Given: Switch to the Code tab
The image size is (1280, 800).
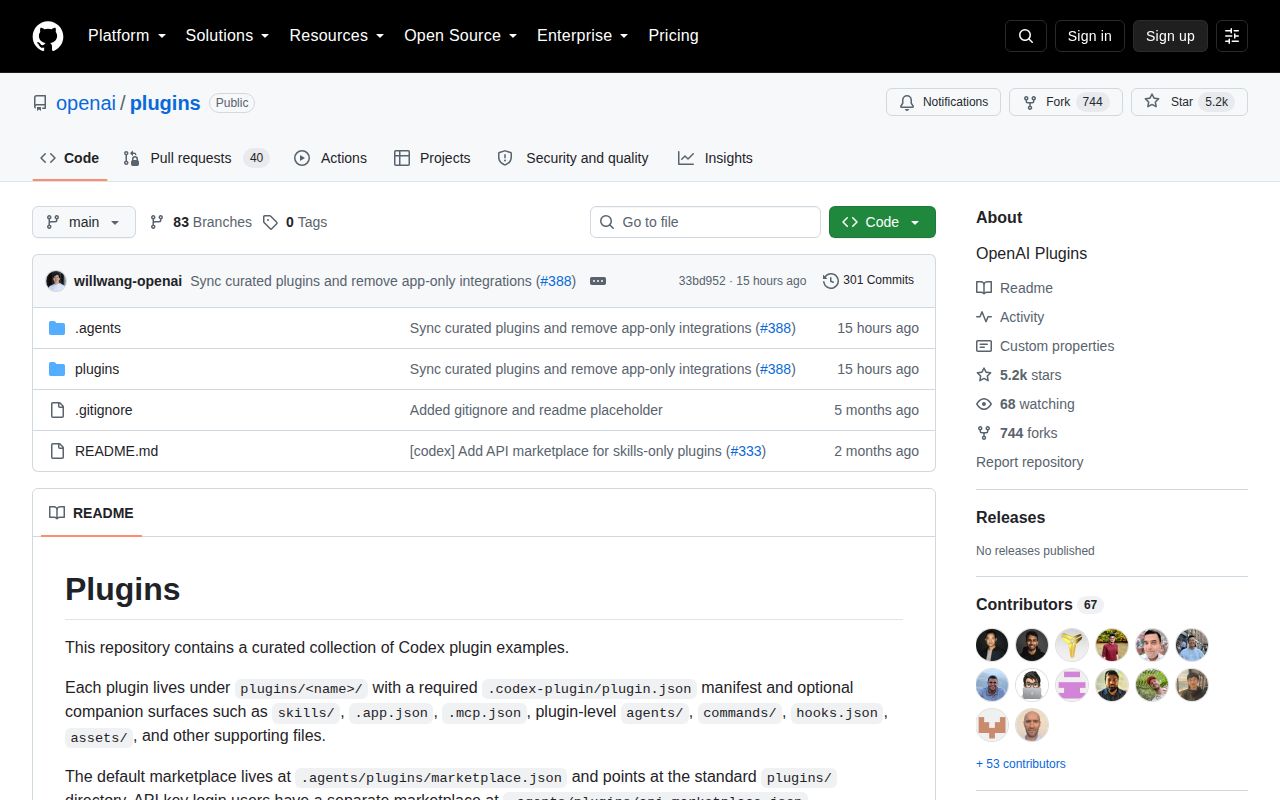Looking at the screenshot, I should point(70,158).
